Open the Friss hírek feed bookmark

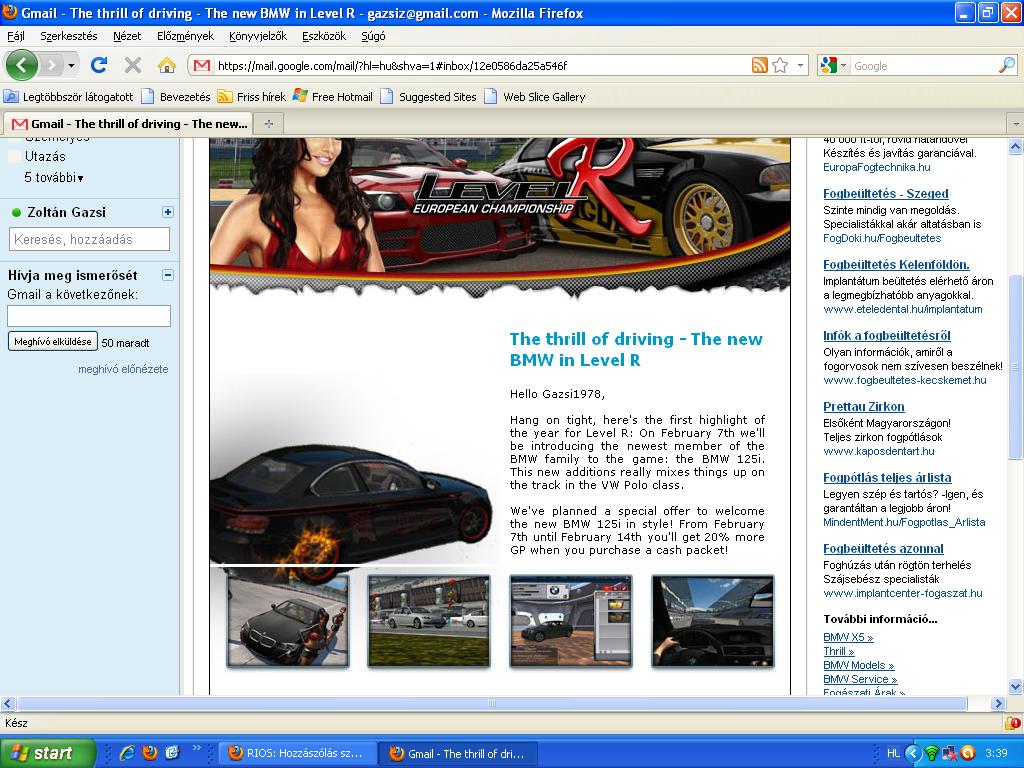(x=252, y=97)
